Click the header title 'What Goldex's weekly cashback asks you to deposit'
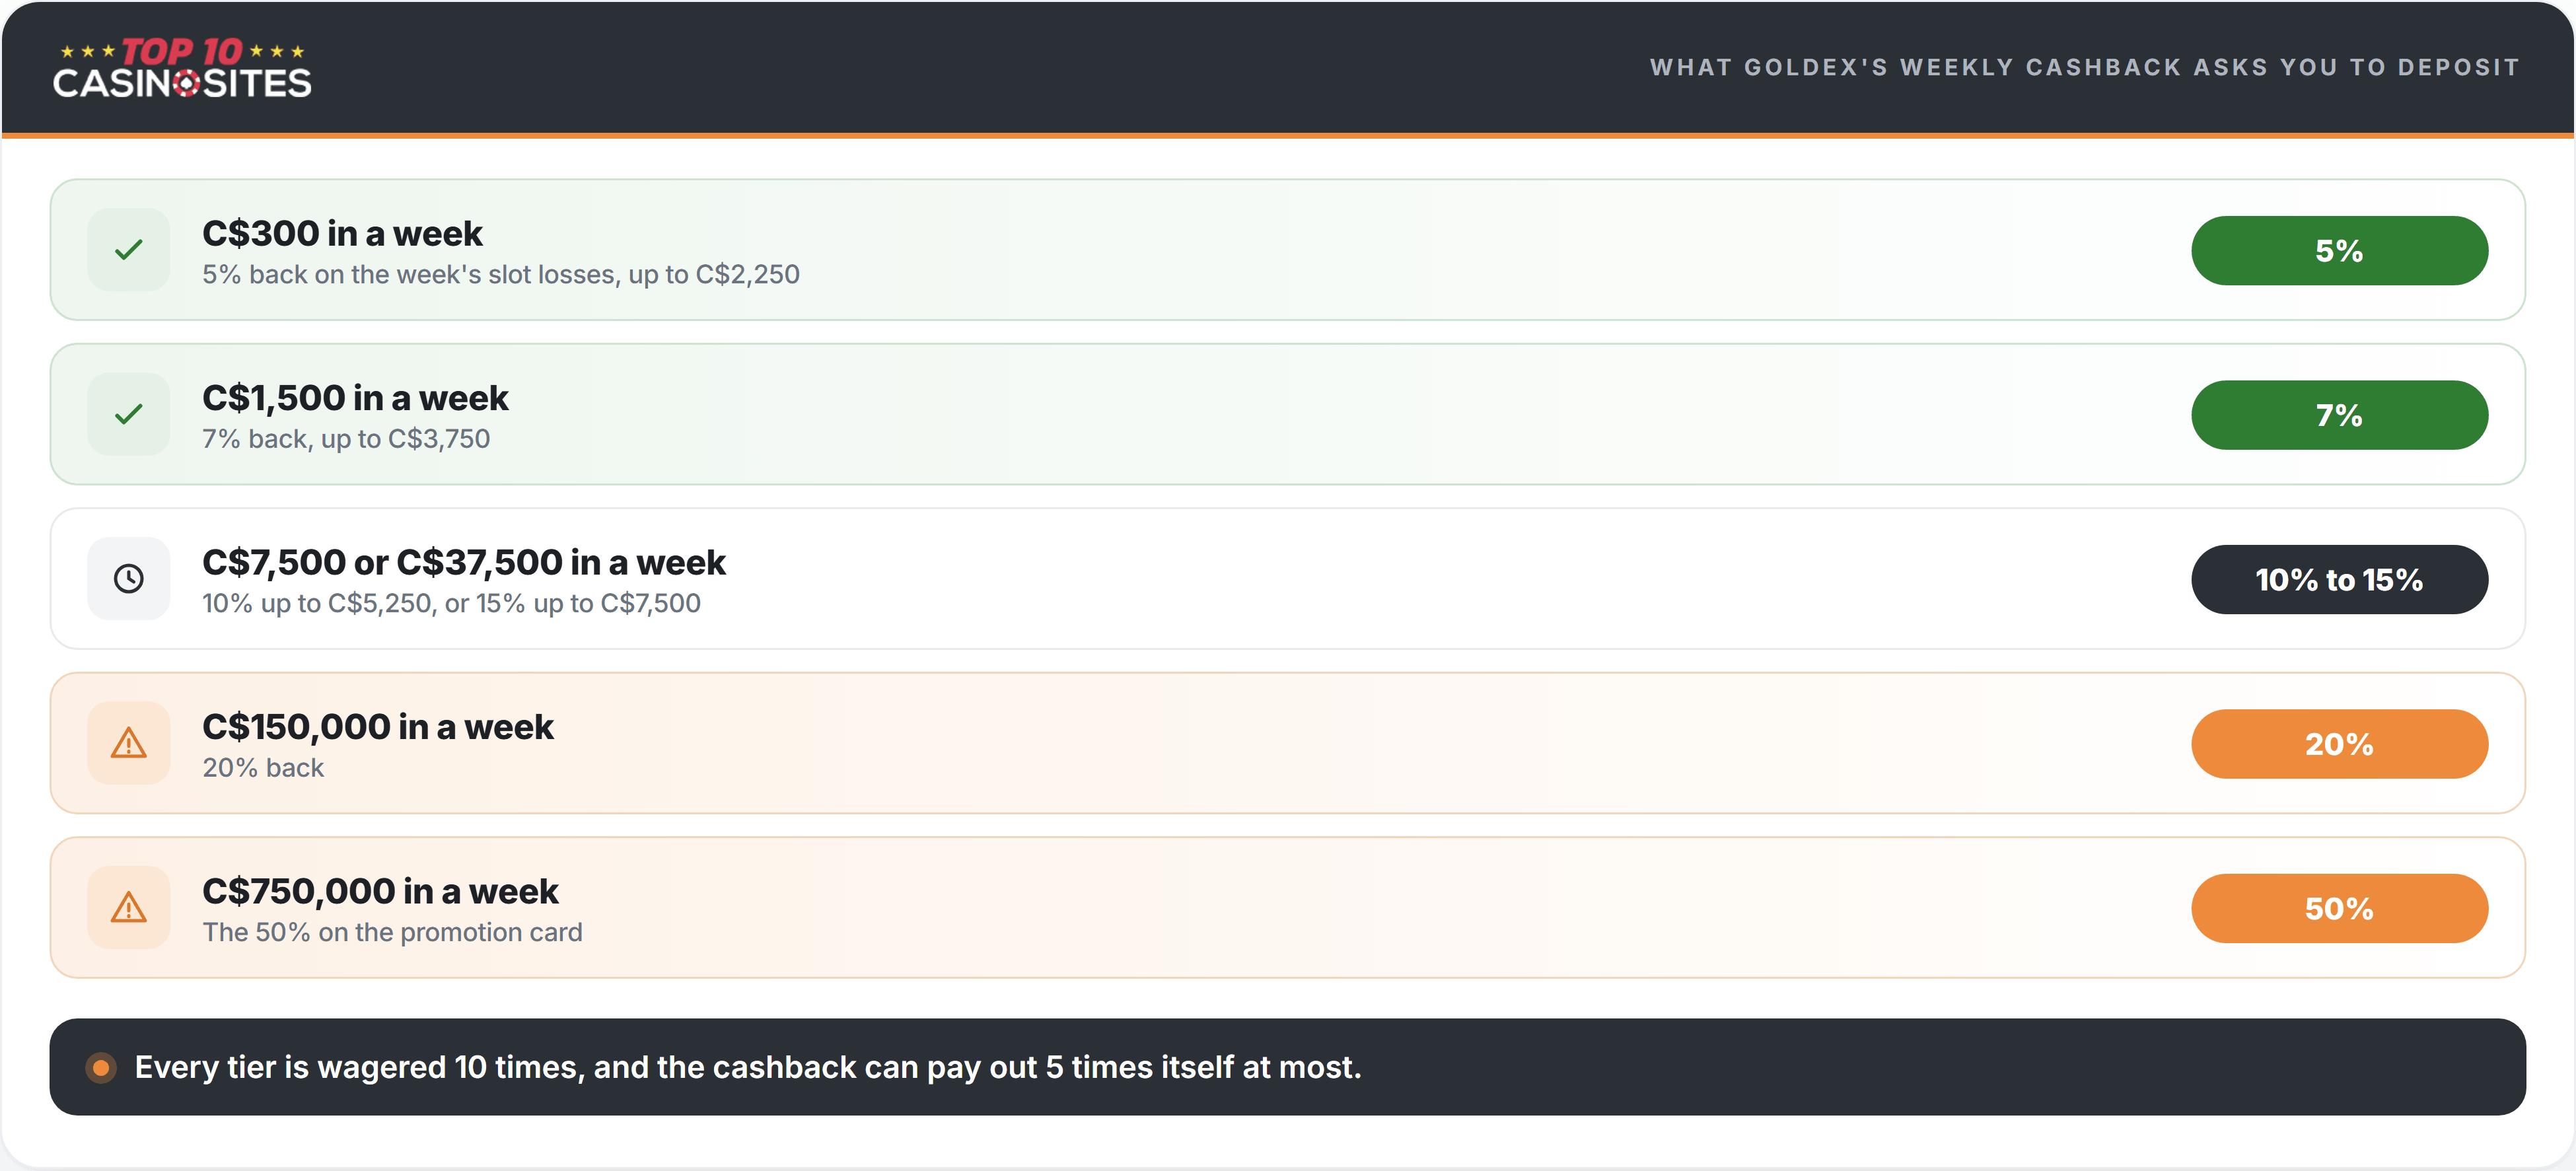This screenshot has width=2576, height=1171. (x=2085, y=67)
